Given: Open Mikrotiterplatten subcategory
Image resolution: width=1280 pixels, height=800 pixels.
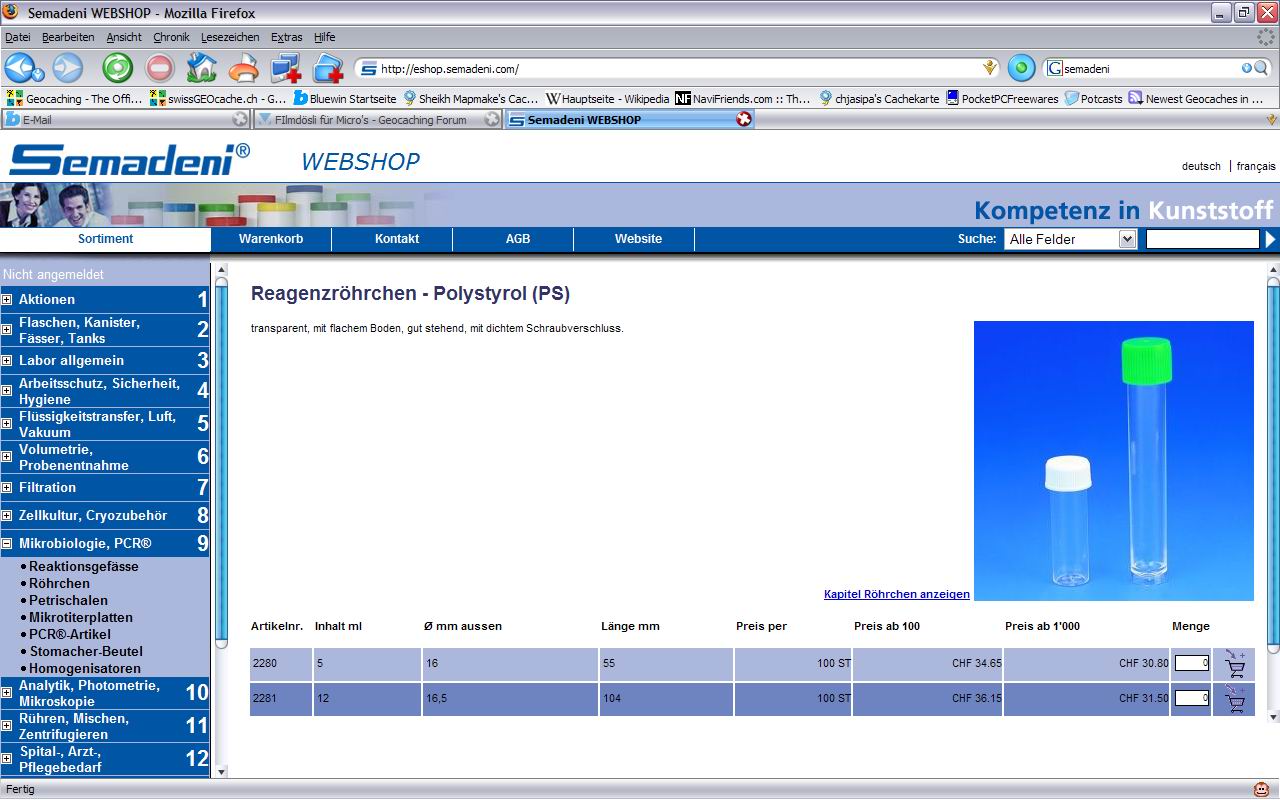Looking at the screenshot, I should (x=80, y=617).
